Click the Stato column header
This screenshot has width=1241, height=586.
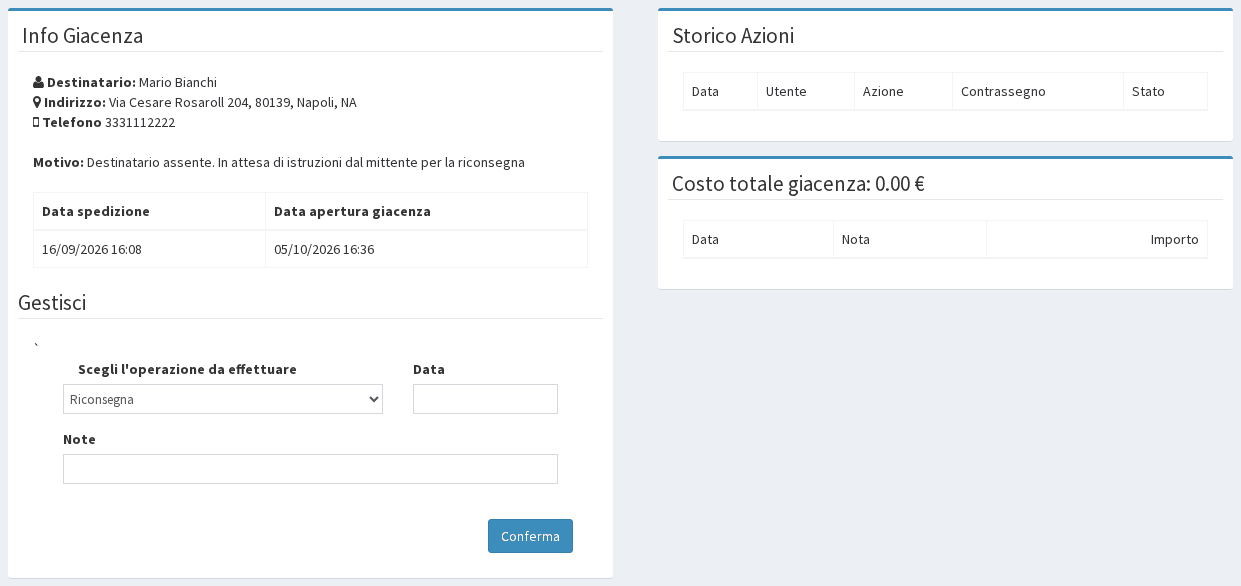1165,91
